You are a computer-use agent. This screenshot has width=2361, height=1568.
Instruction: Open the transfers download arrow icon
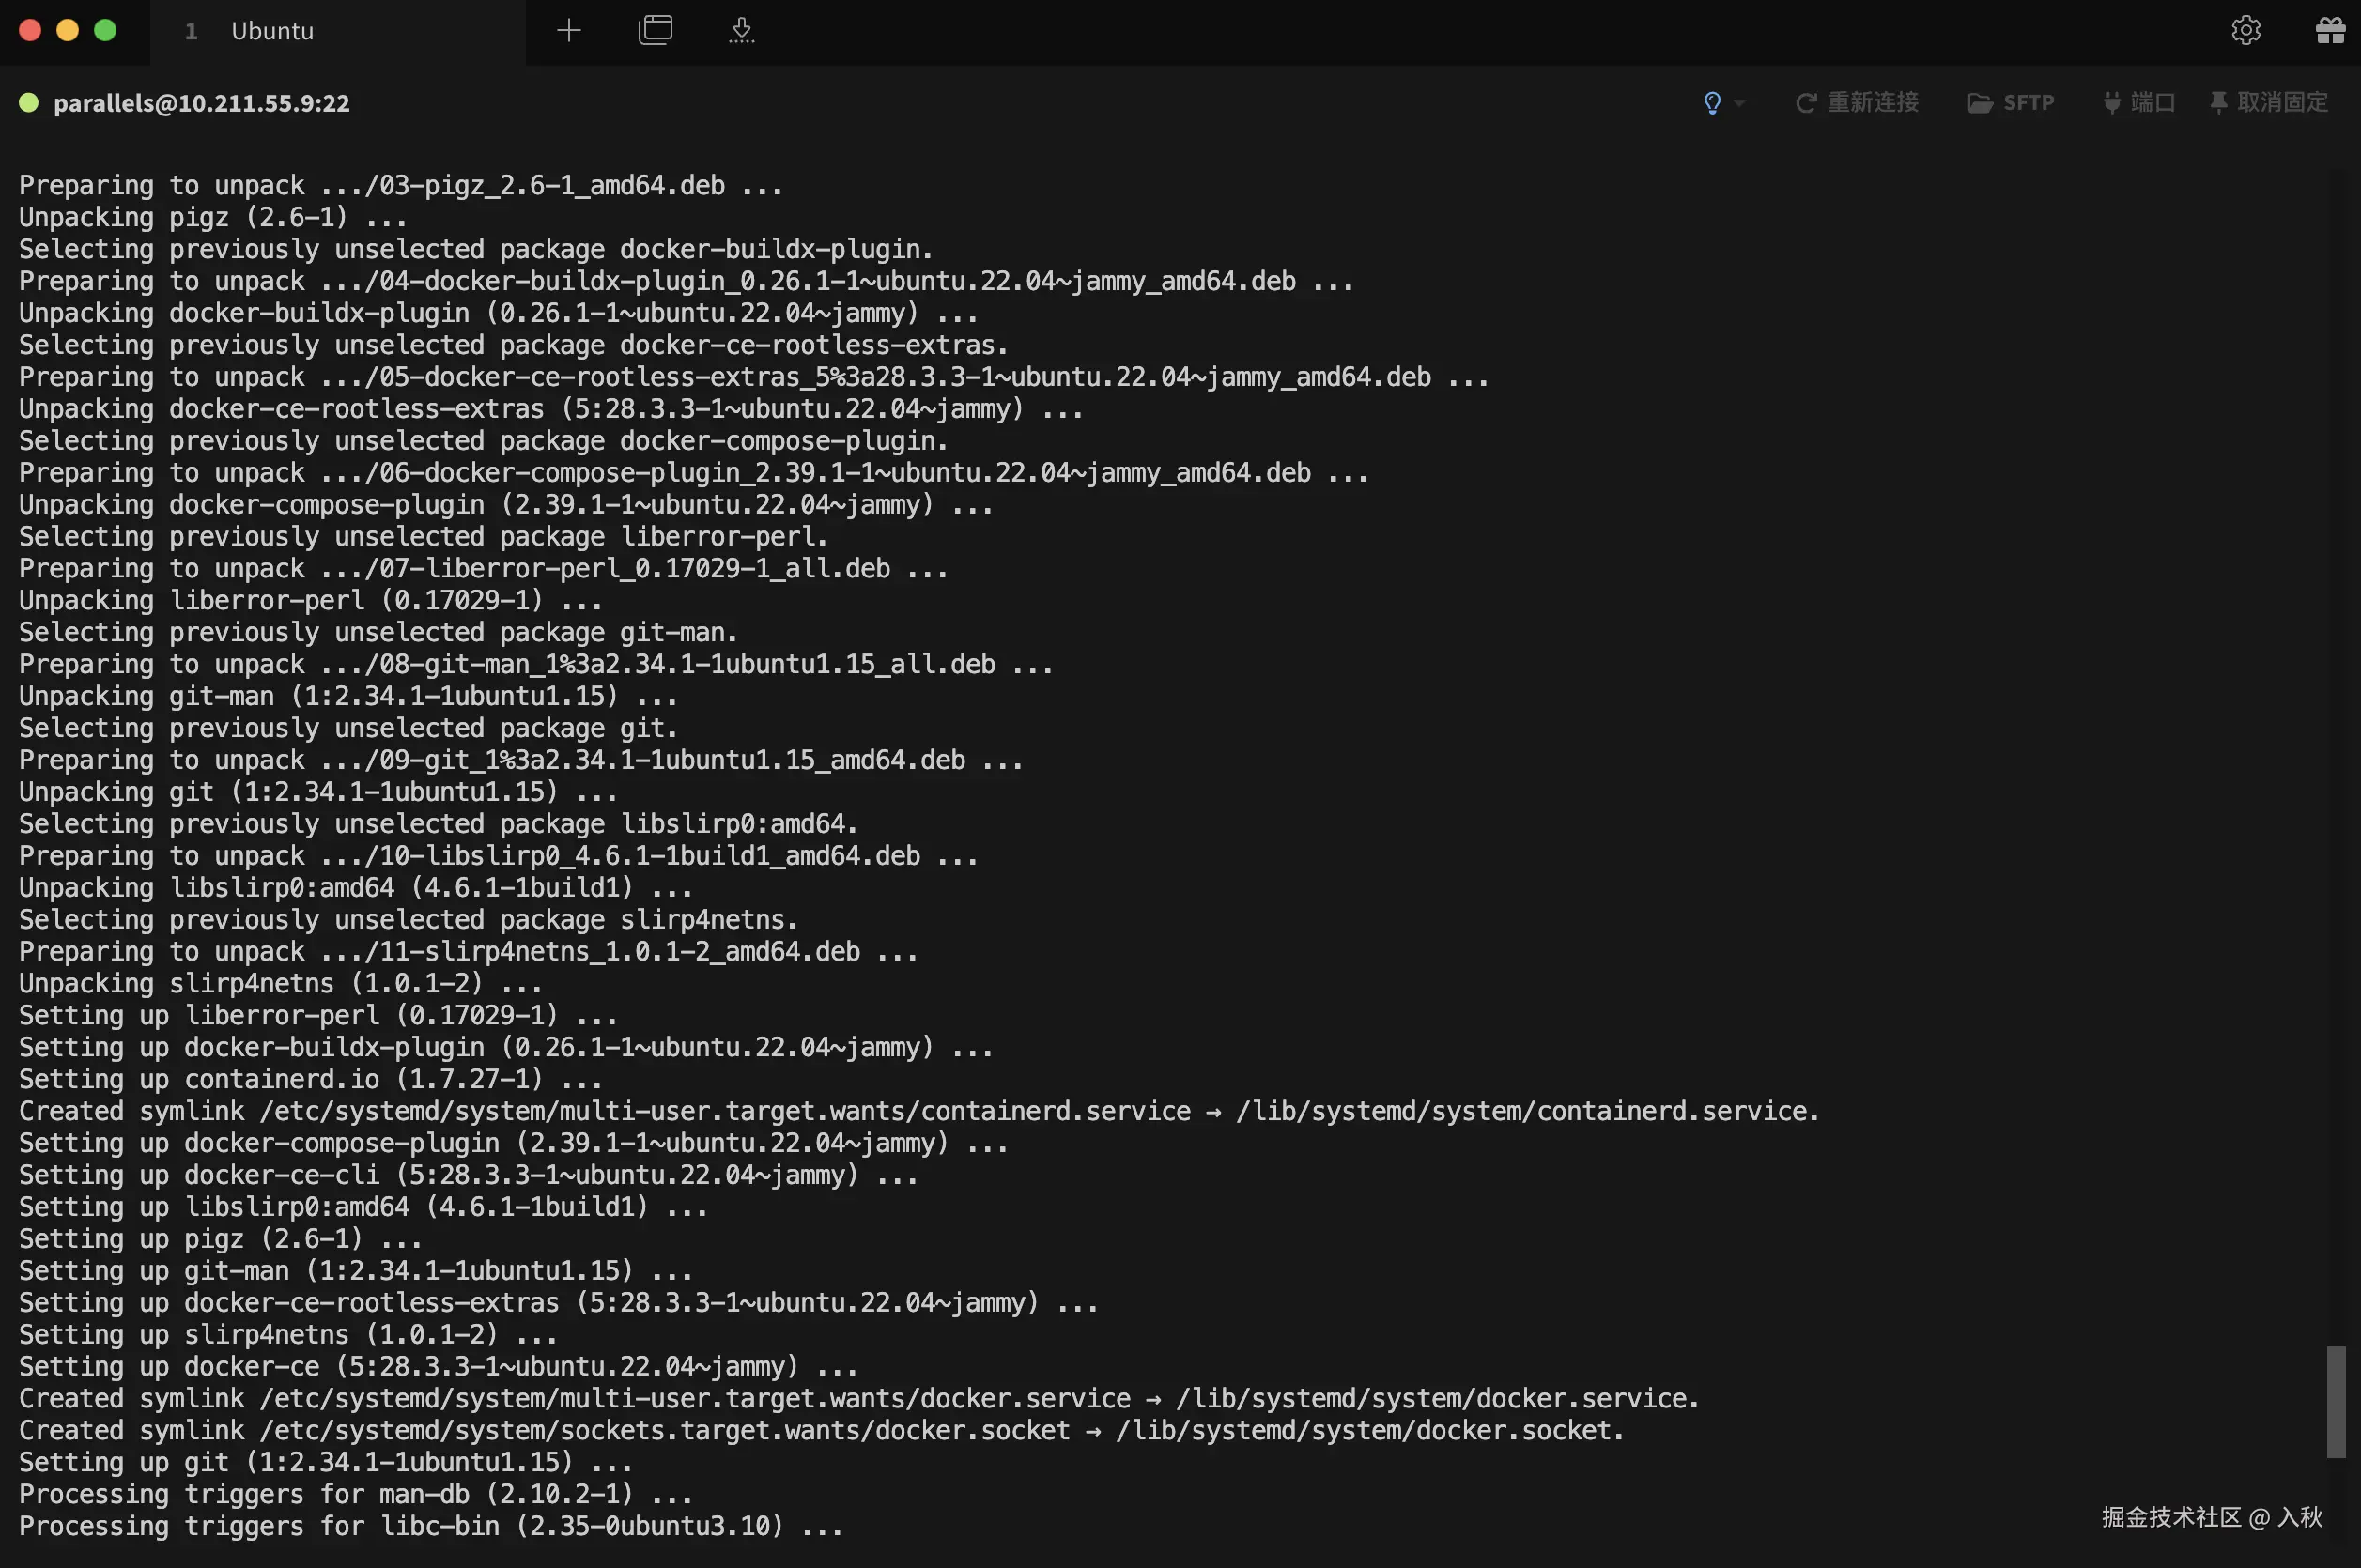741,30
